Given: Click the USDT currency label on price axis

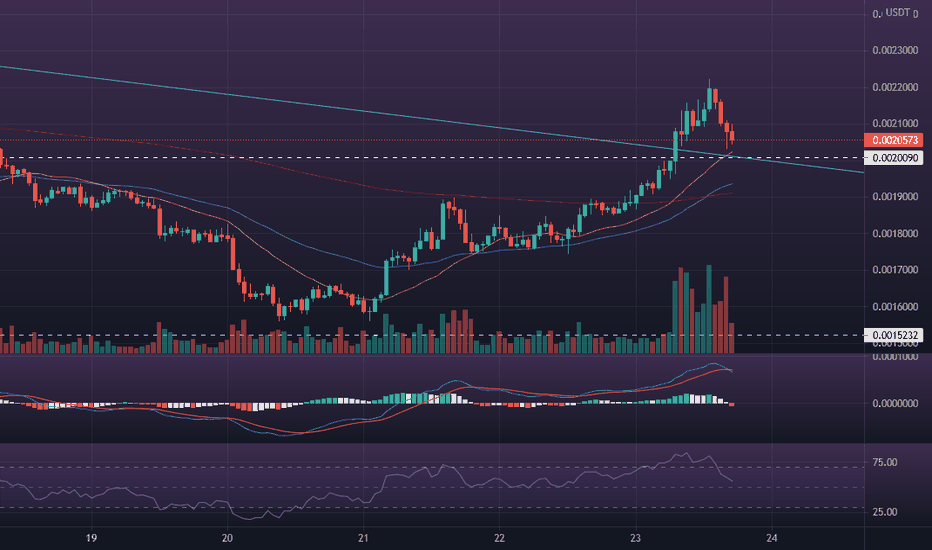Looking at the screenshot, I should tap(898, 12).
